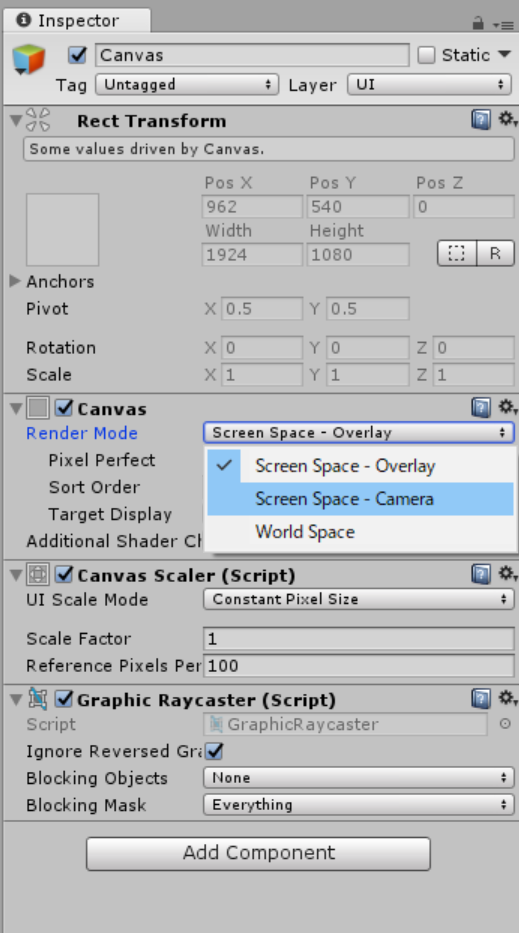Select World Space render mode

click(x=360, y=531)
